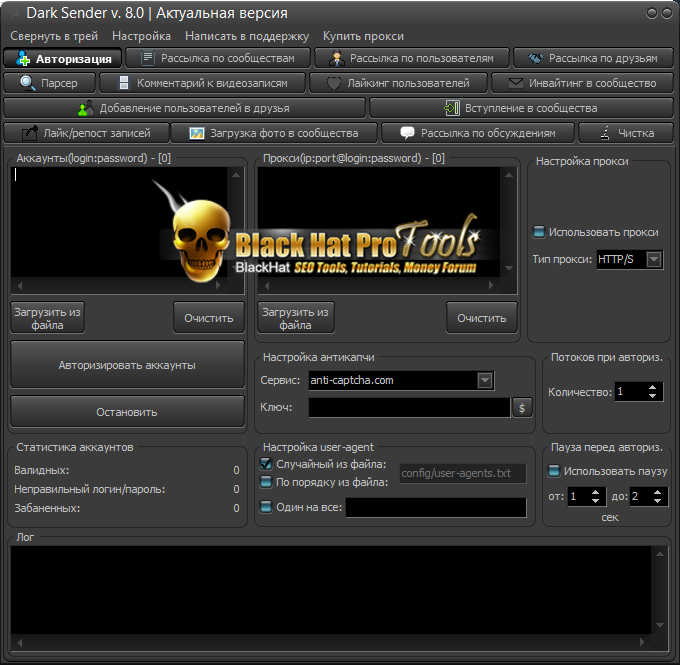Open the Тип прокси HTTP/S dropdown
680x665 pixels.
click(654, 259)
